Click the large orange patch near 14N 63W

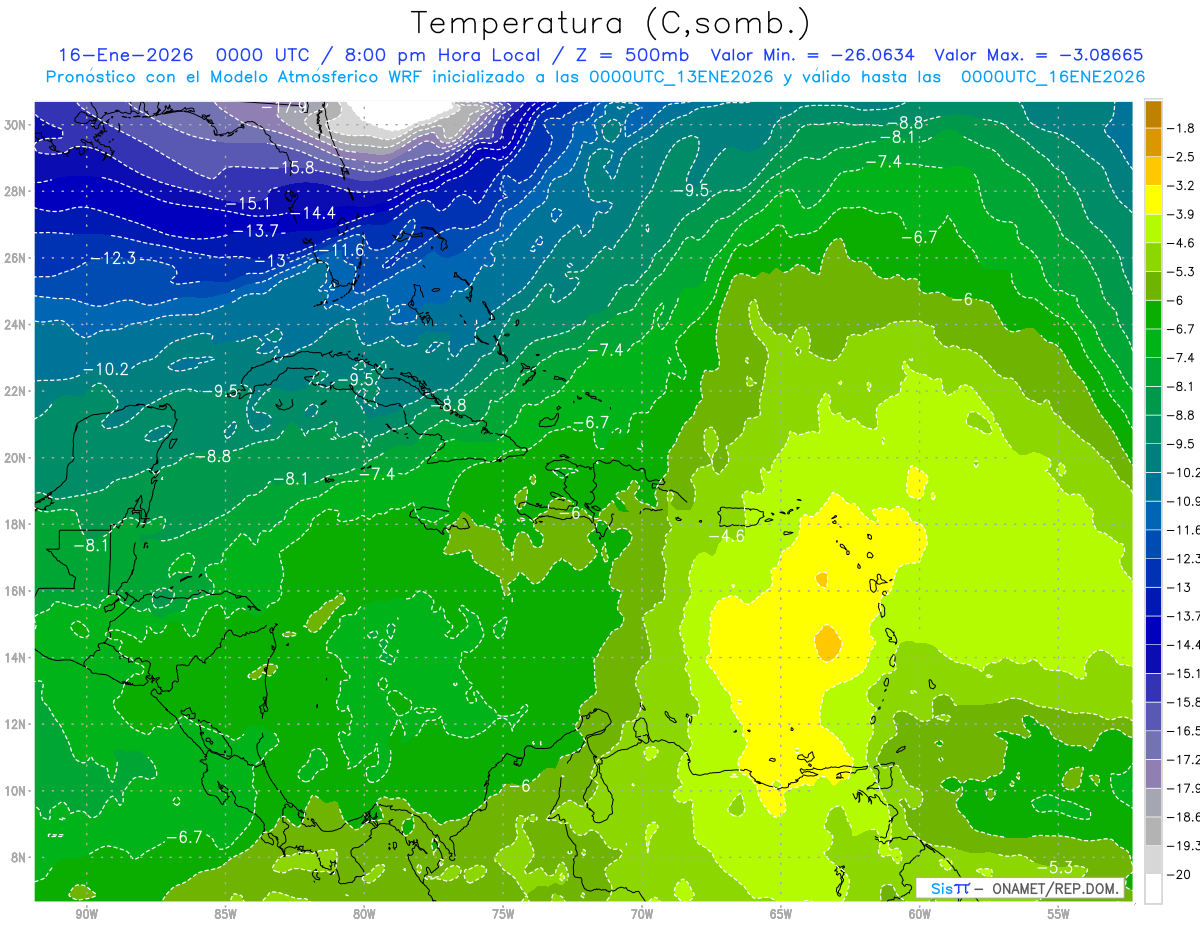click(827, 643)
